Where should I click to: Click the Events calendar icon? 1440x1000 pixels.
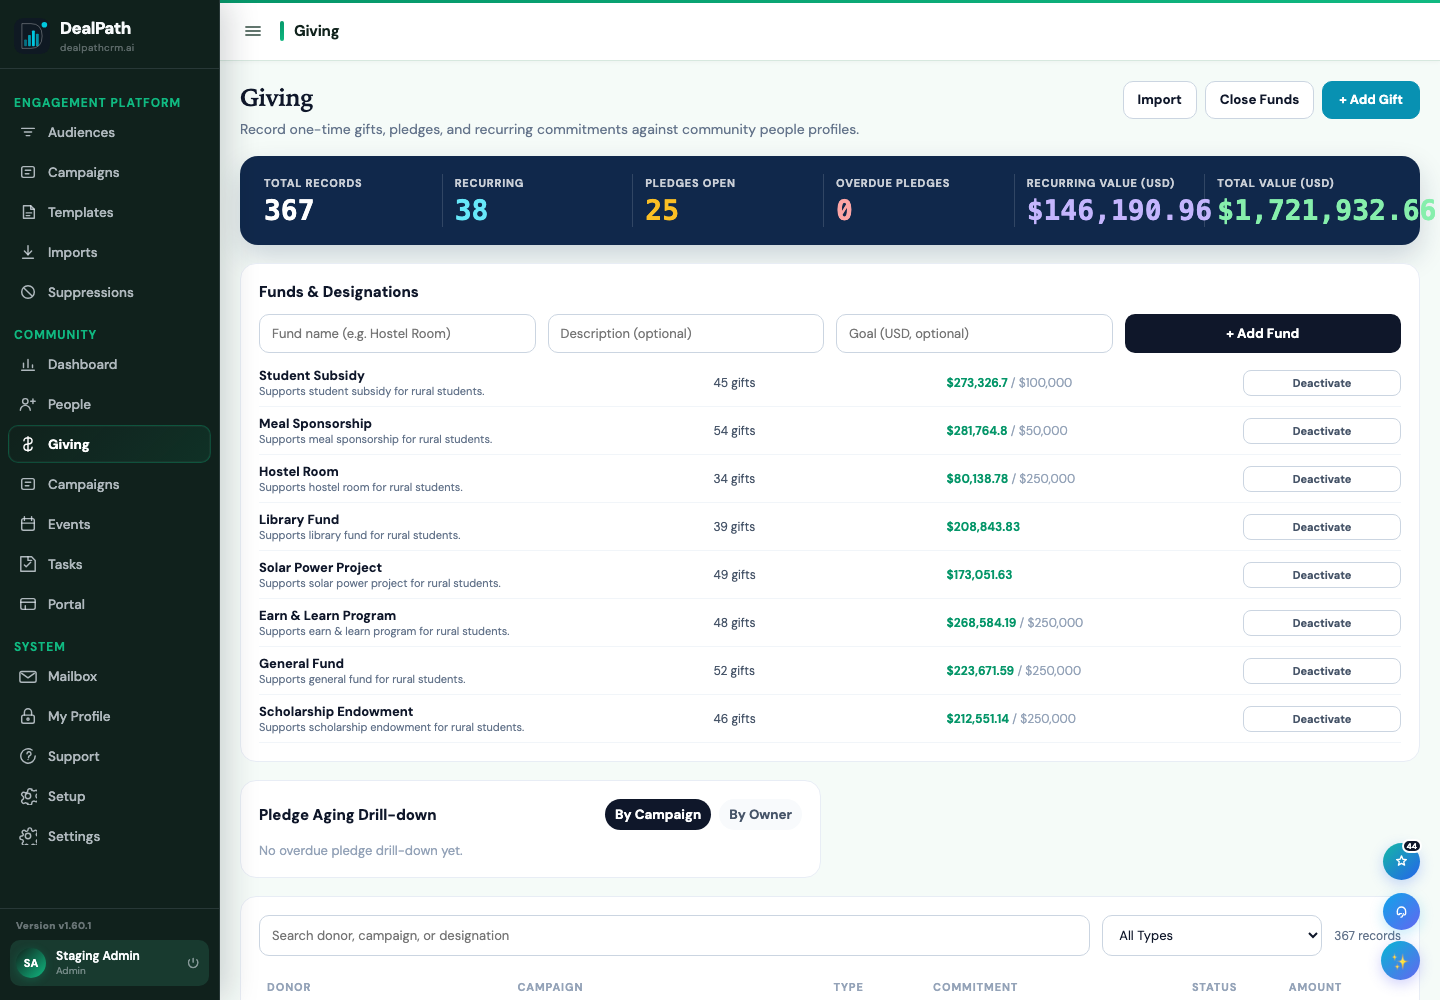[28, 524]
